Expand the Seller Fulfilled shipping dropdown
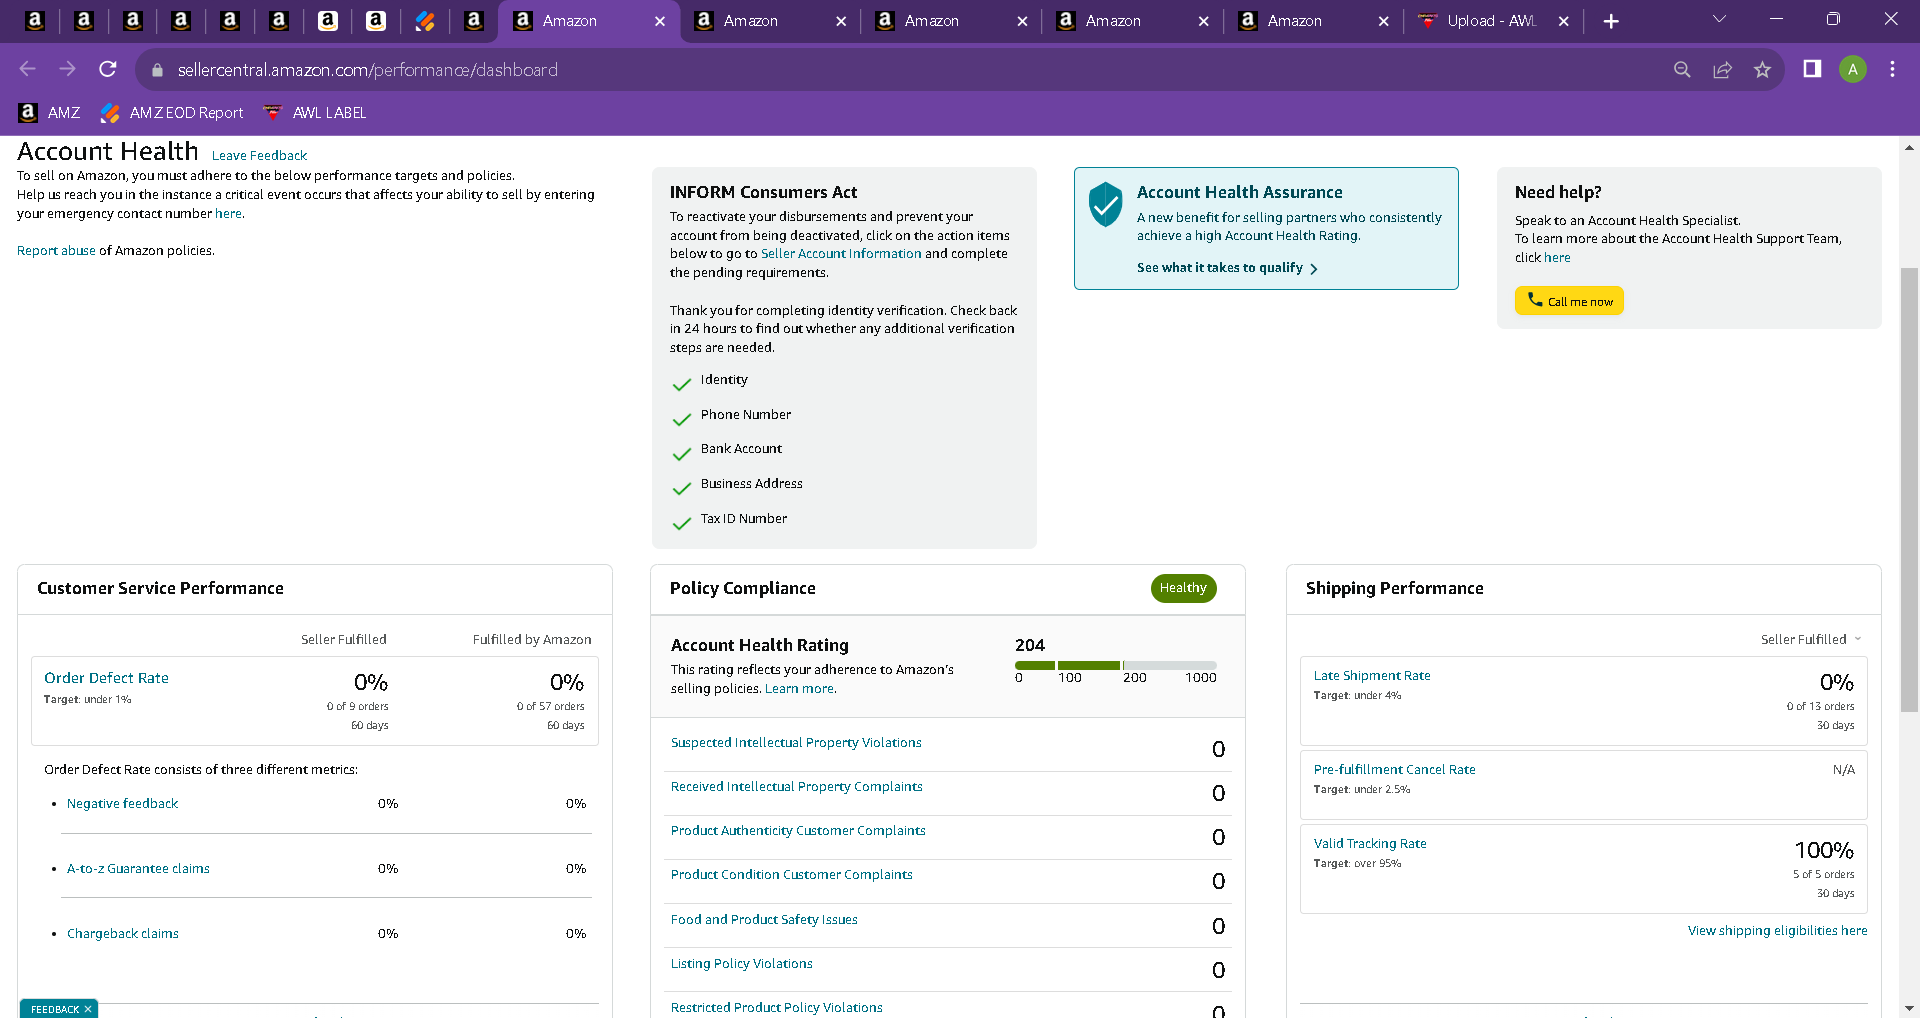Screen dimensions: 1920x1018 click(x=1811, y=639)
